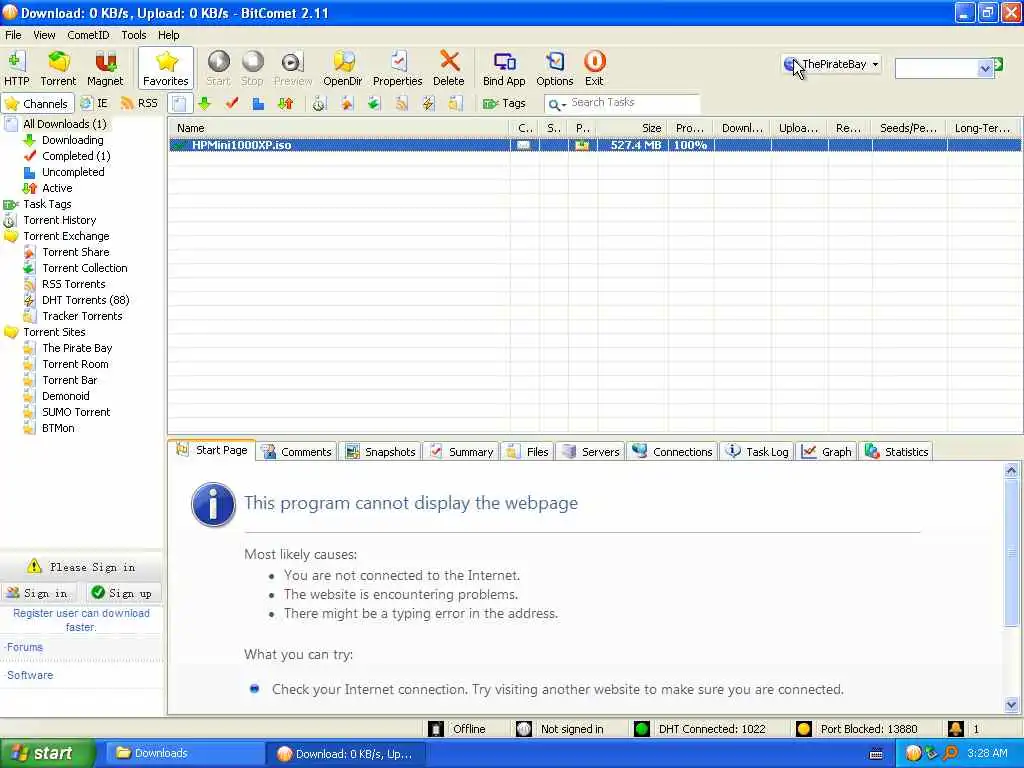Switch to the Connections tab
The image size is (1024, 768).
coord(673,452)
